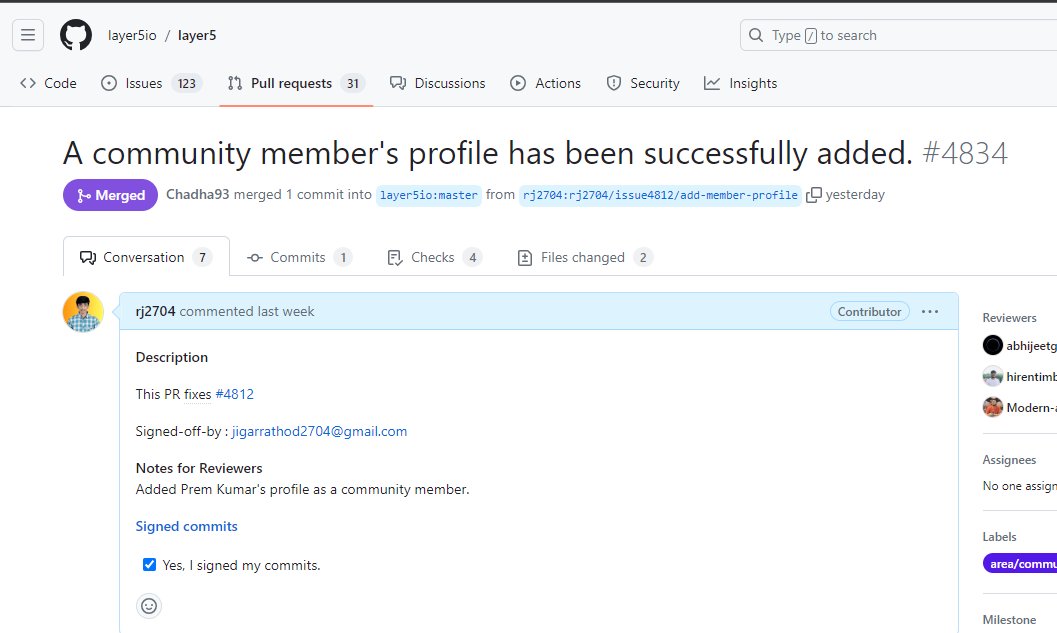
Task: Focus the 'Type / to search' field
Action: tap(898, 35)
